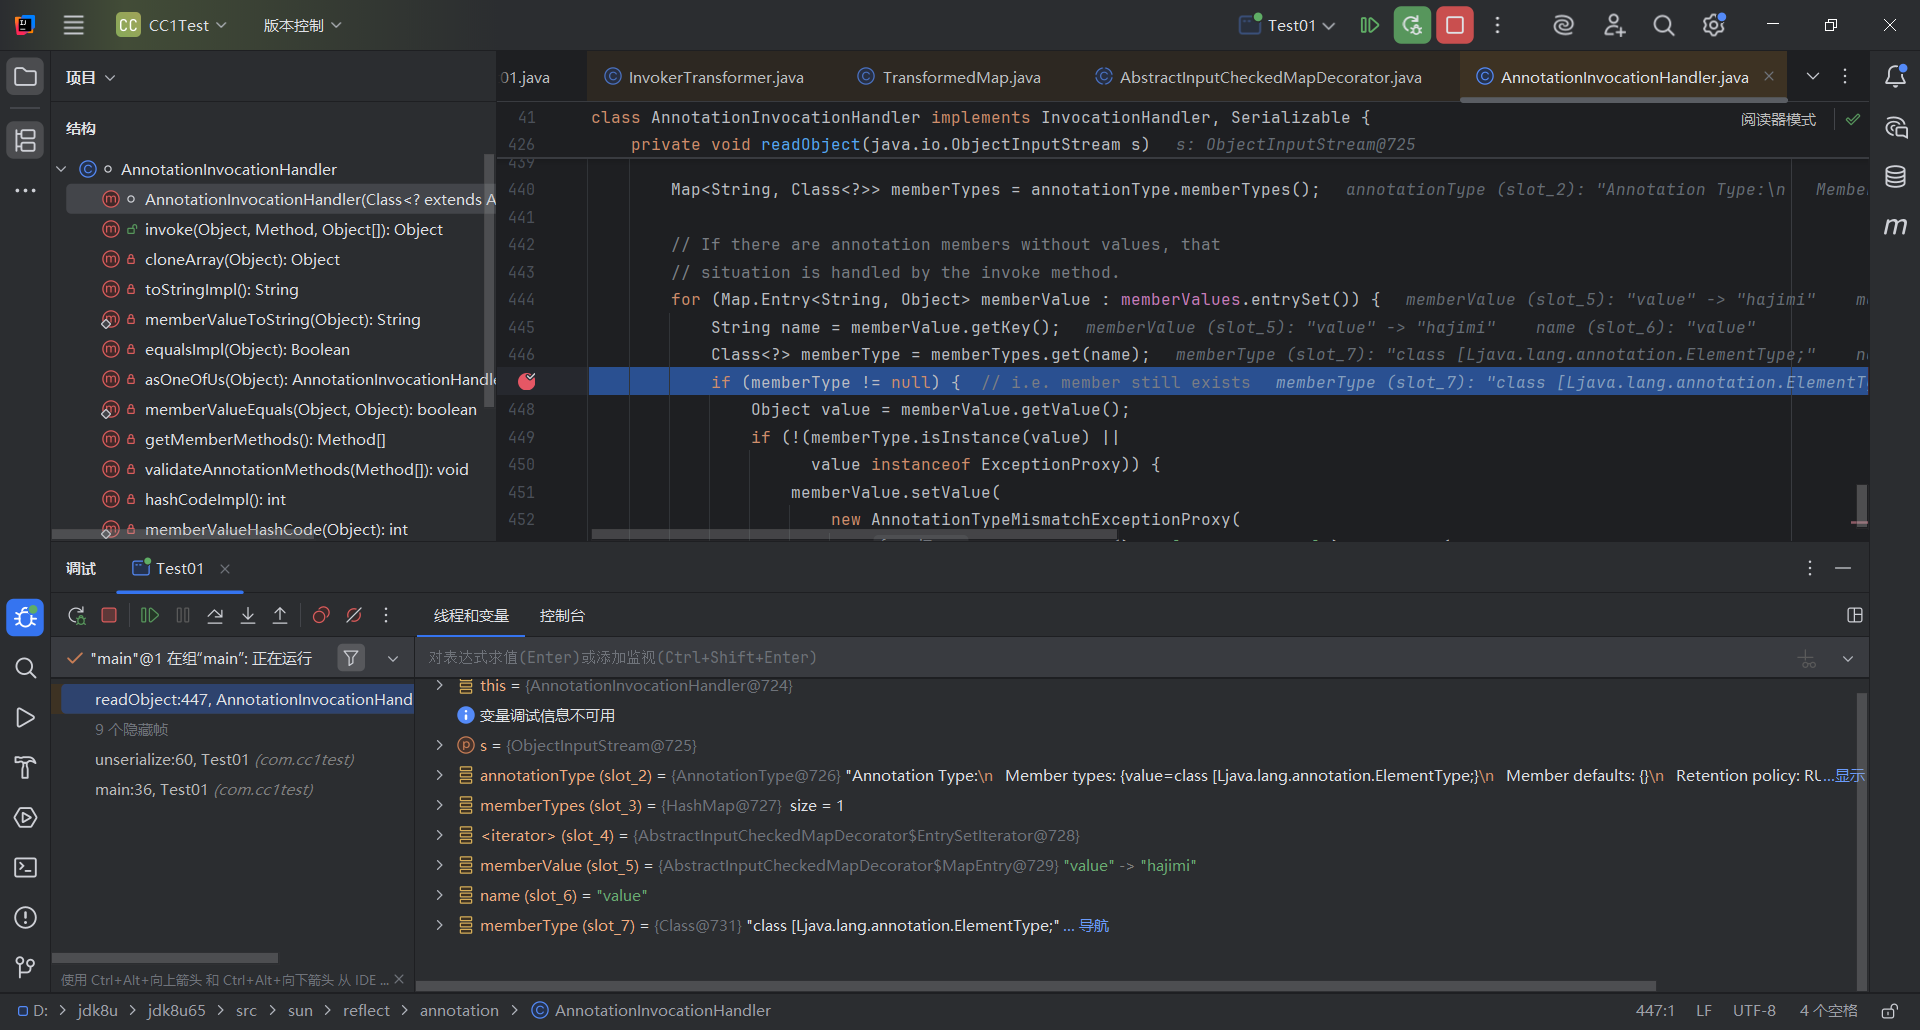Select Console tab in debugger

point(562,615)
